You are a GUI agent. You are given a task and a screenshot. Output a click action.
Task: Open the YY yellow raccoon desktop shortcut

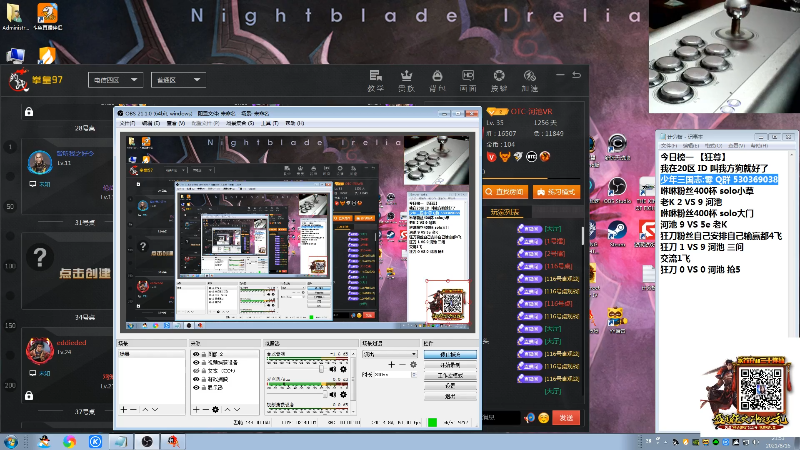click(x=617, y=320)
